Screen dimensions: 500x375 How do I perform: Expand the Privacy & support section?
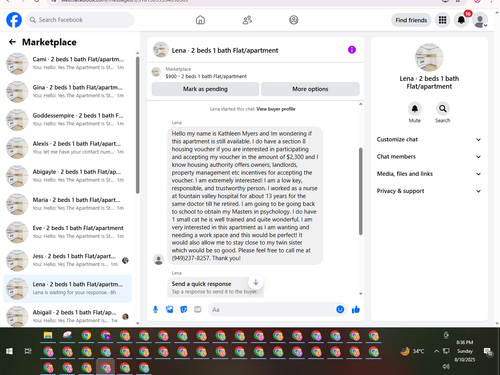pos(429,191)
